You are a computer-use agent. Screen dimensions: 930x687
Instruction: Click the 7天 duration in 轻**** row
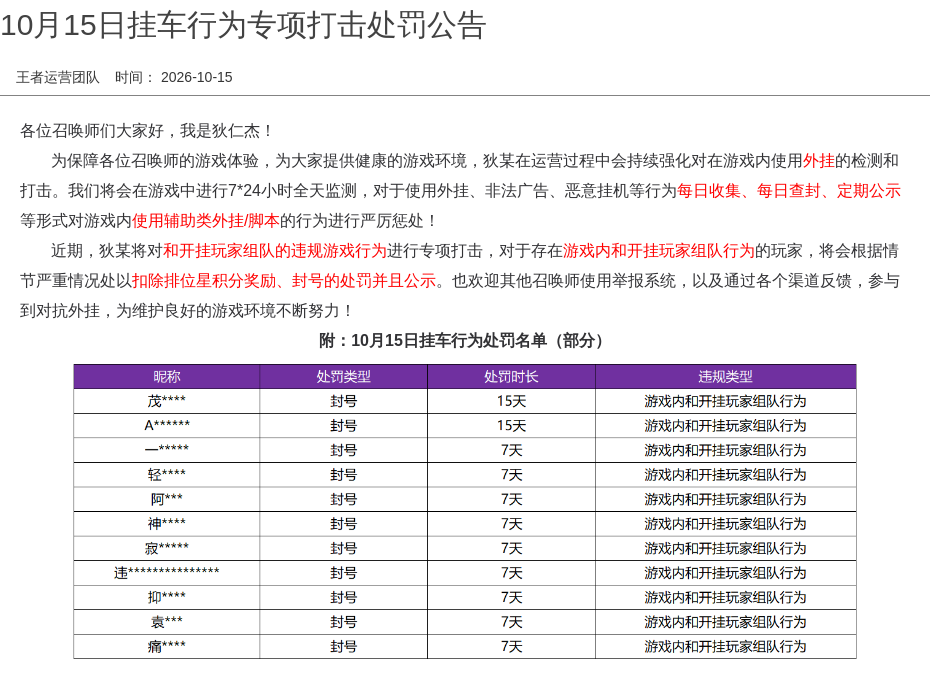511,475
